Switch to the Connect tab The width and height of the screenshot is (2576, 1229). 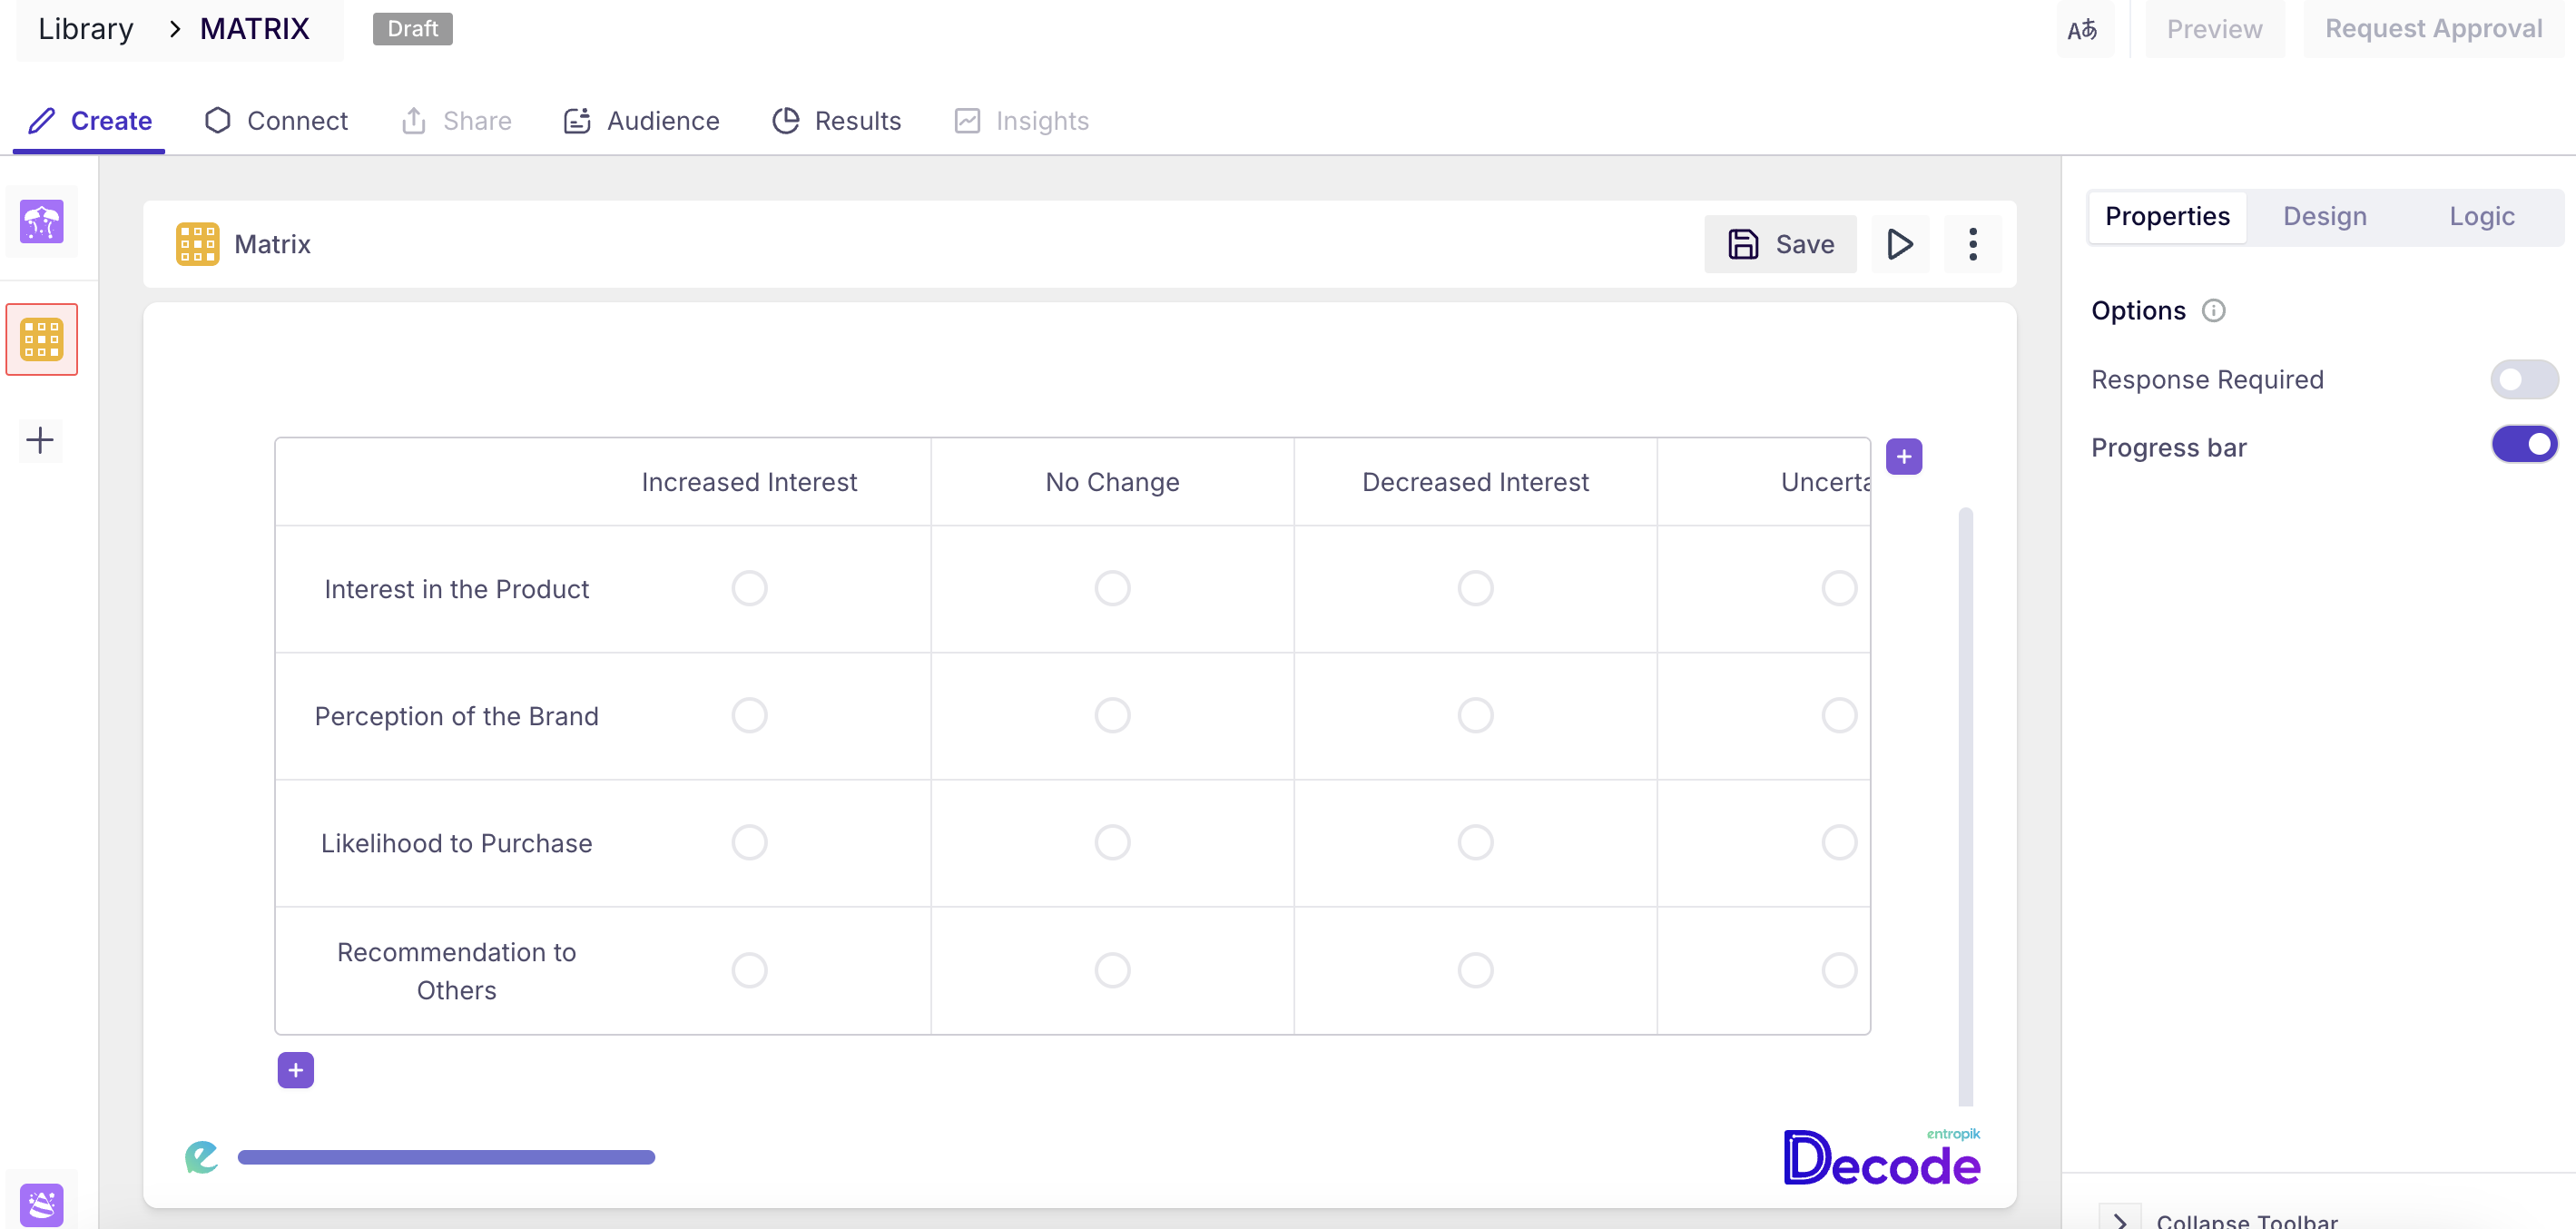pyautogui.click(x=276, y=121)
